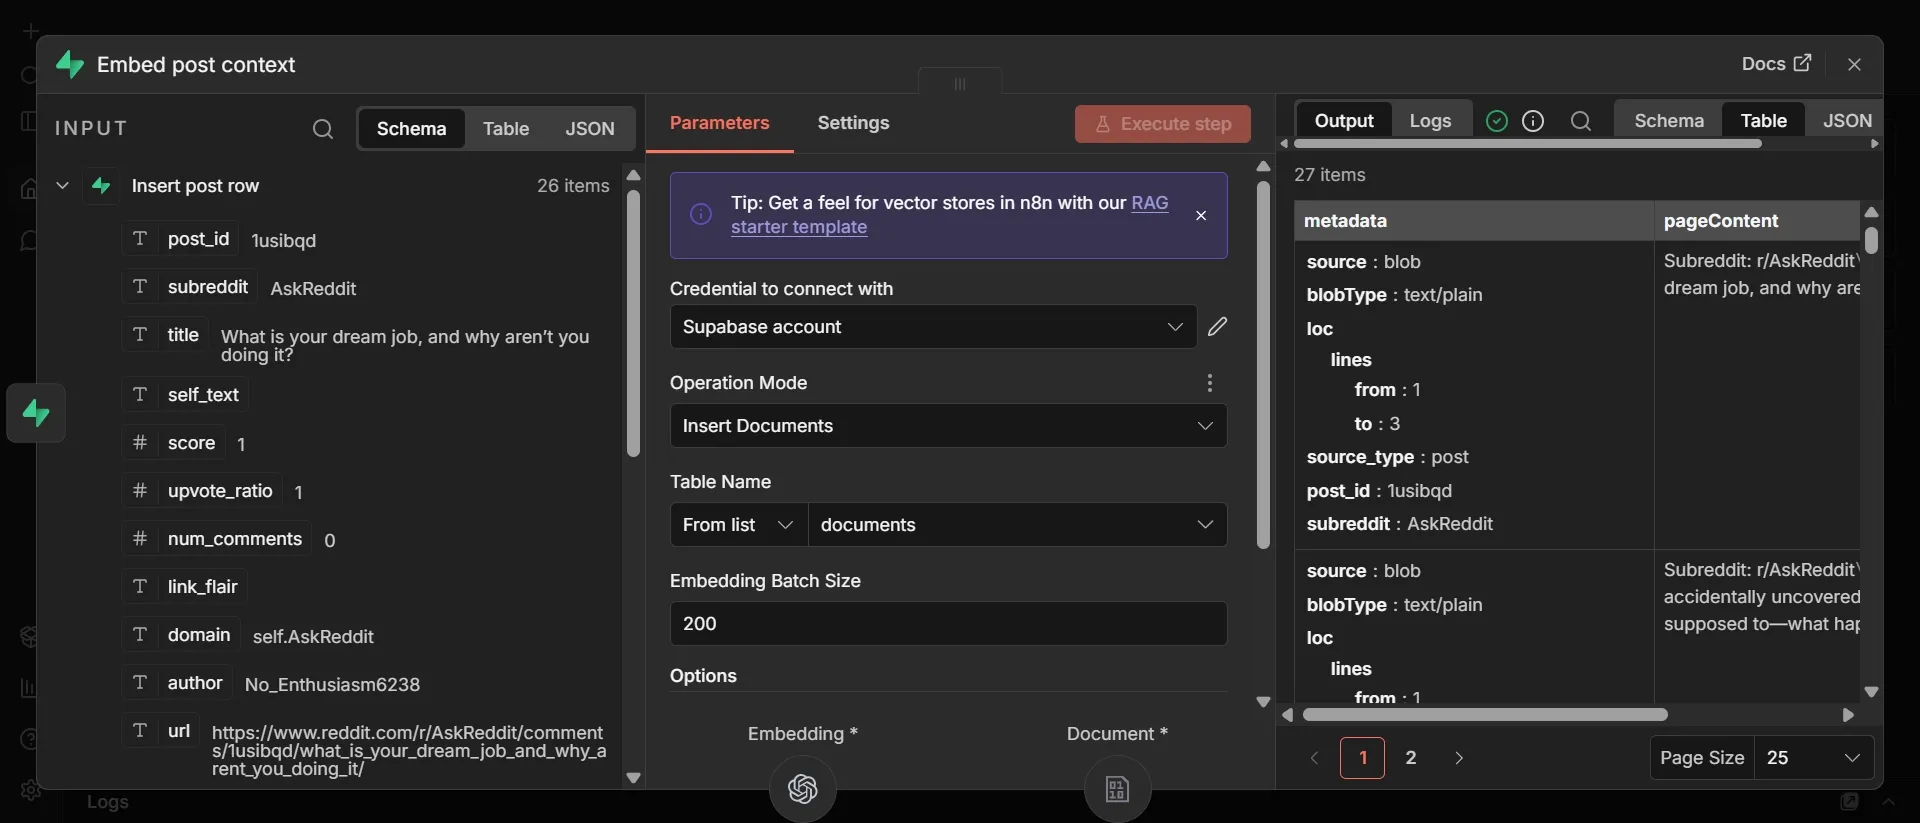Go to previous output page
The height and width of the screenshot is (823, 1920).
(x=1314, y=758)
